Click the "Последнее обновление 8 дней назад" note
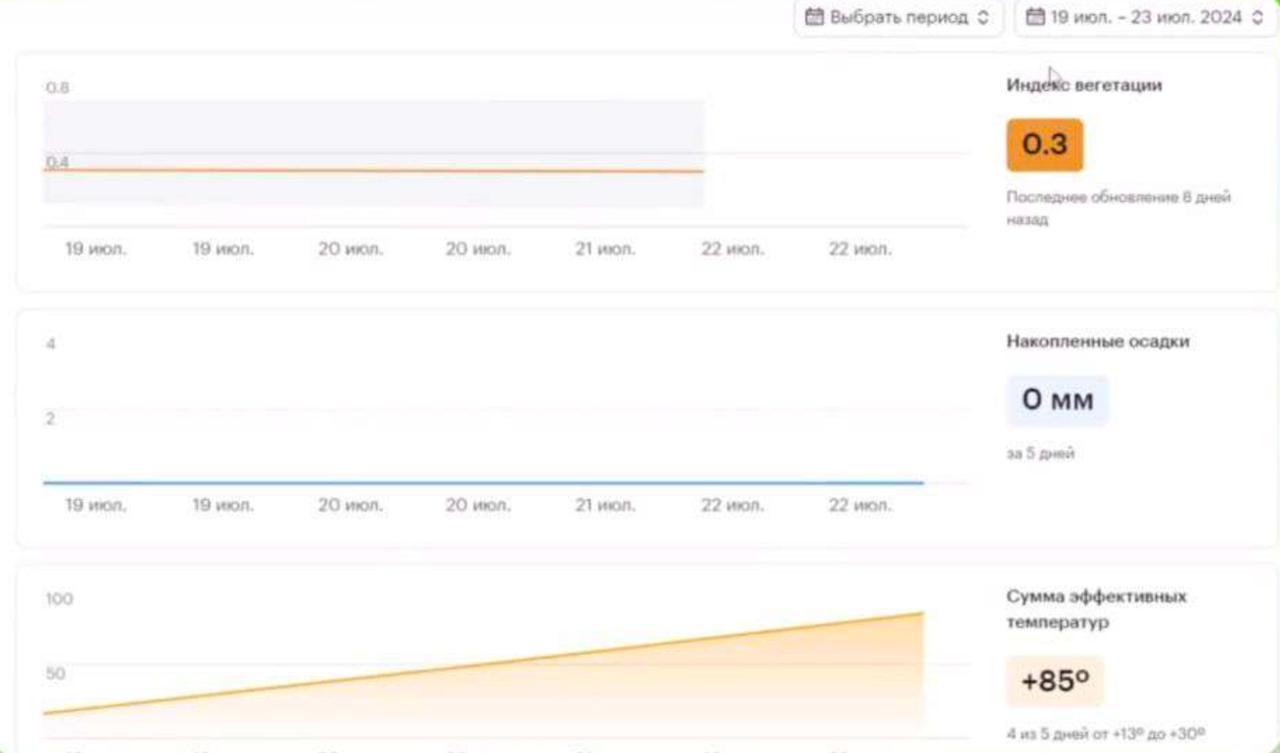Screen dimensions: 1280x753 [1117, 207]
